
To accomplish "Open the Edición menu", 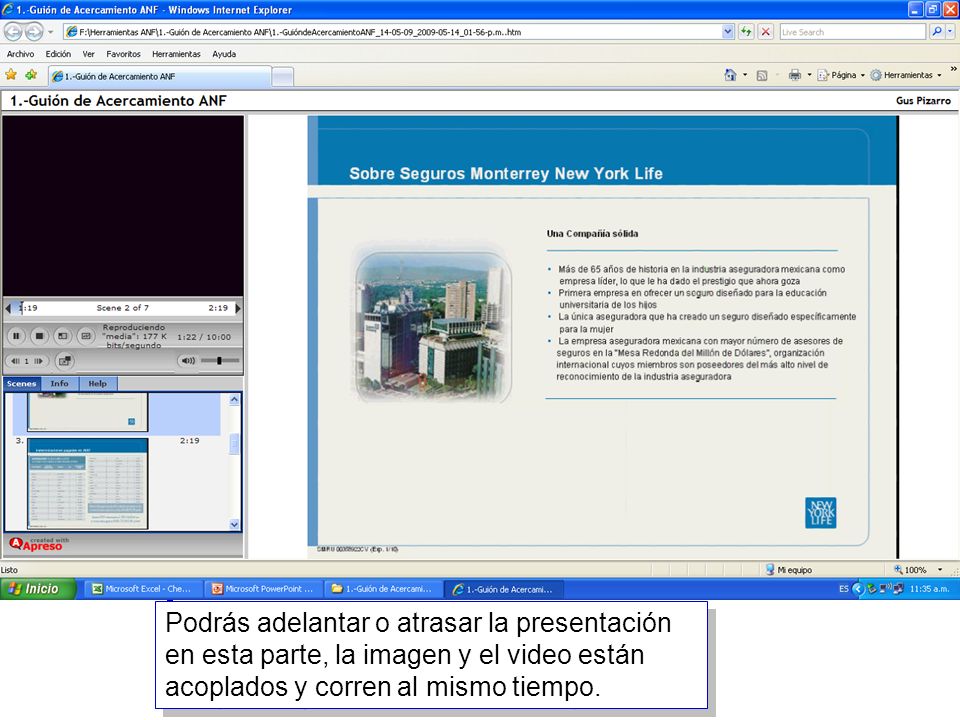I will pyautogui.click(x=58, y=54).
